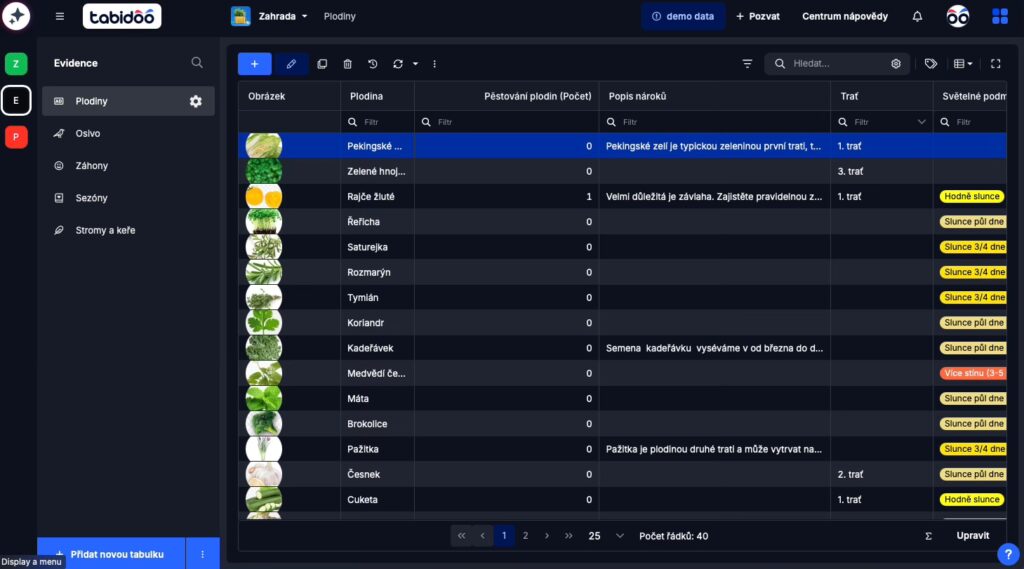Viewport: 1024px width, 569px height.
Task: Add a new record with the blue plus button
Action: (x=255, y=64)
